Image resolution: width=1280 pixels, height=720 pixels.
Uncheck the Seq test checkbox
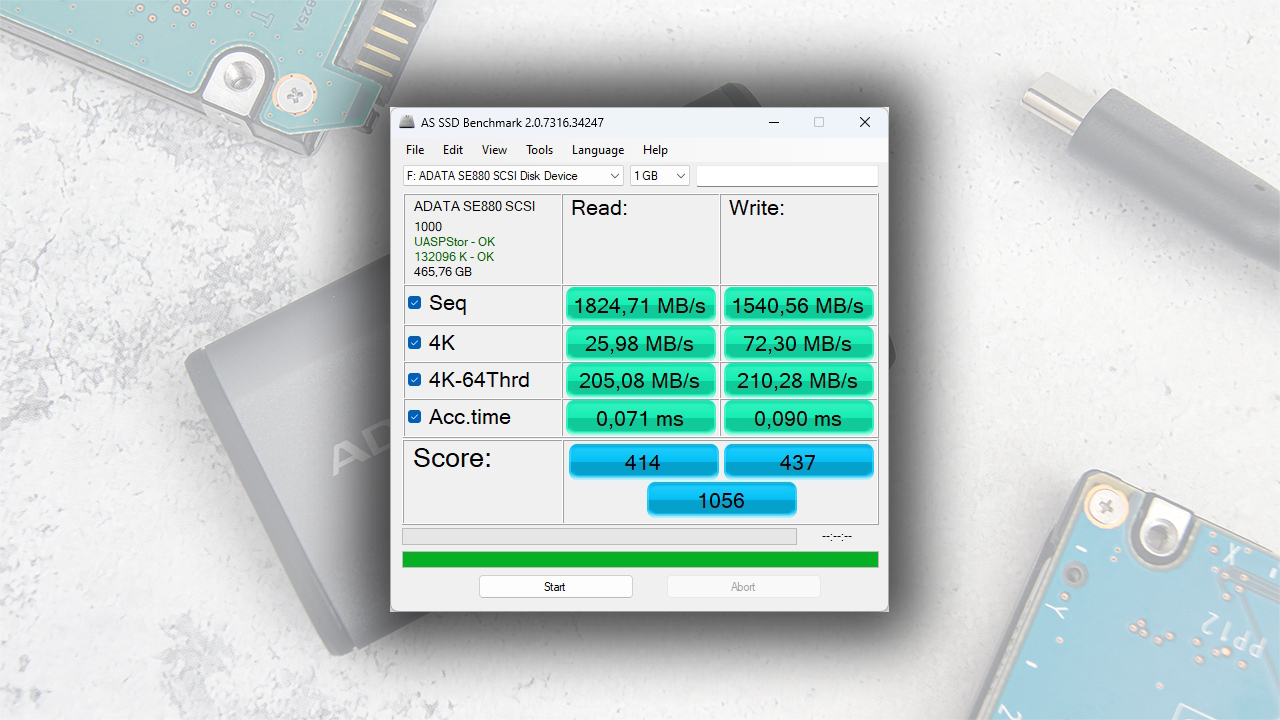414,303
